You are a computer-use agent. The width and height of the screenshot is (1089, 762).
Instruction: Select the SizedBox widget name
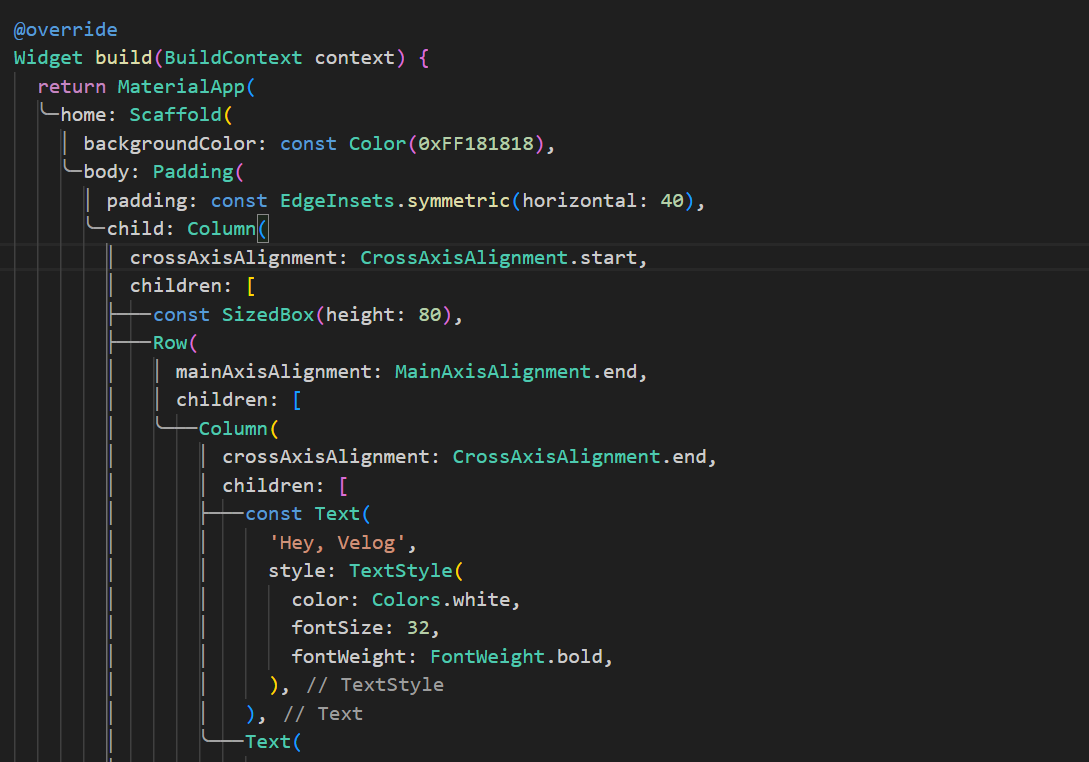(268, 315)
